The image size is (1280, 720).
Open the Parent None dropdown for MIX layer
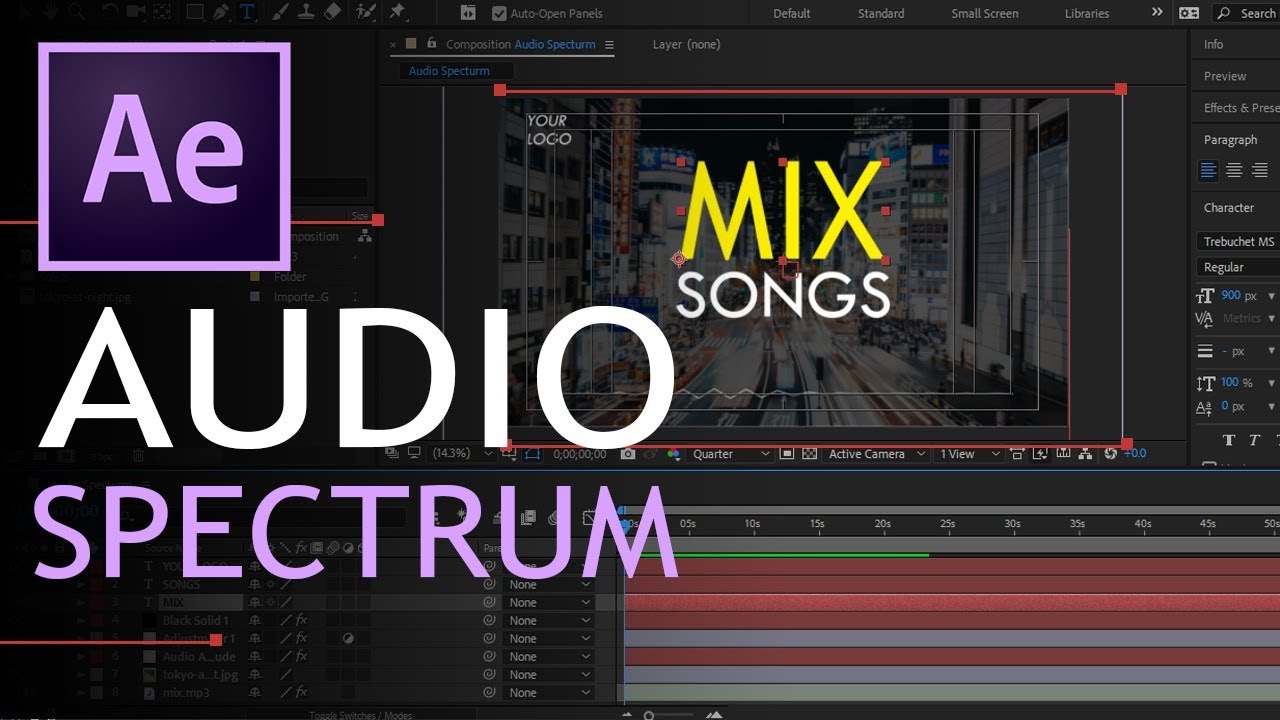click(x=549, y=603)
